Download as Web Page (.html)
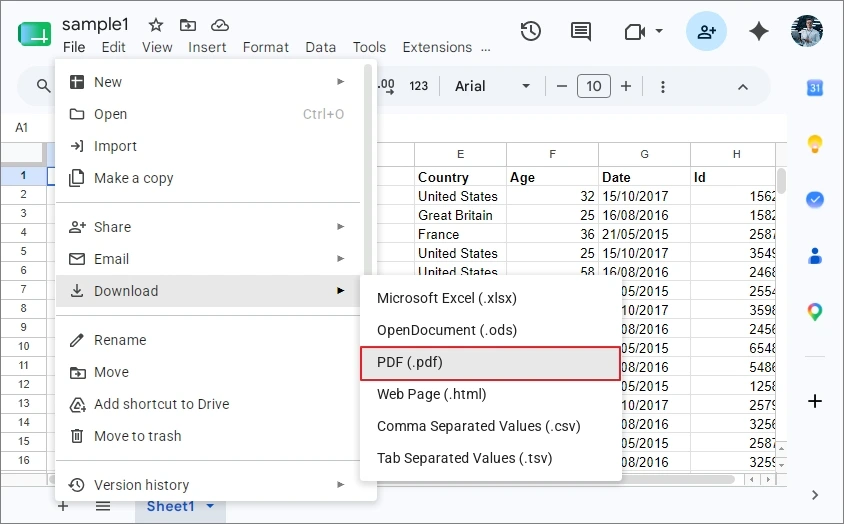844x524 pixels. (x=490, y=394)
